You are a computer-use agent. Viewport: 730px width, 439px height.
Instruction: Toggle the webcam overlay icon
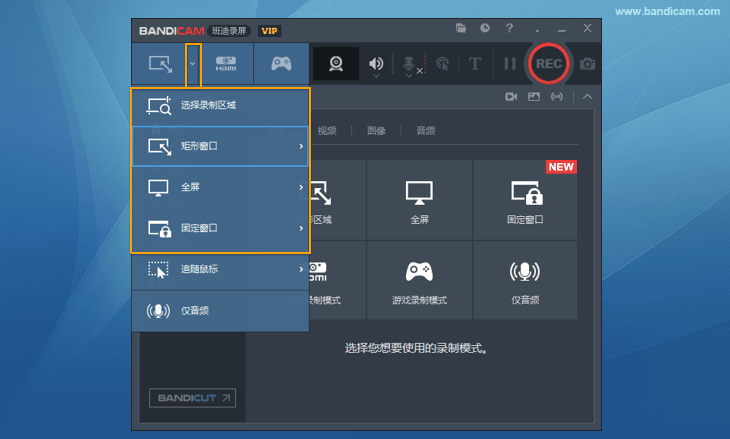click(x=338, y=64)
